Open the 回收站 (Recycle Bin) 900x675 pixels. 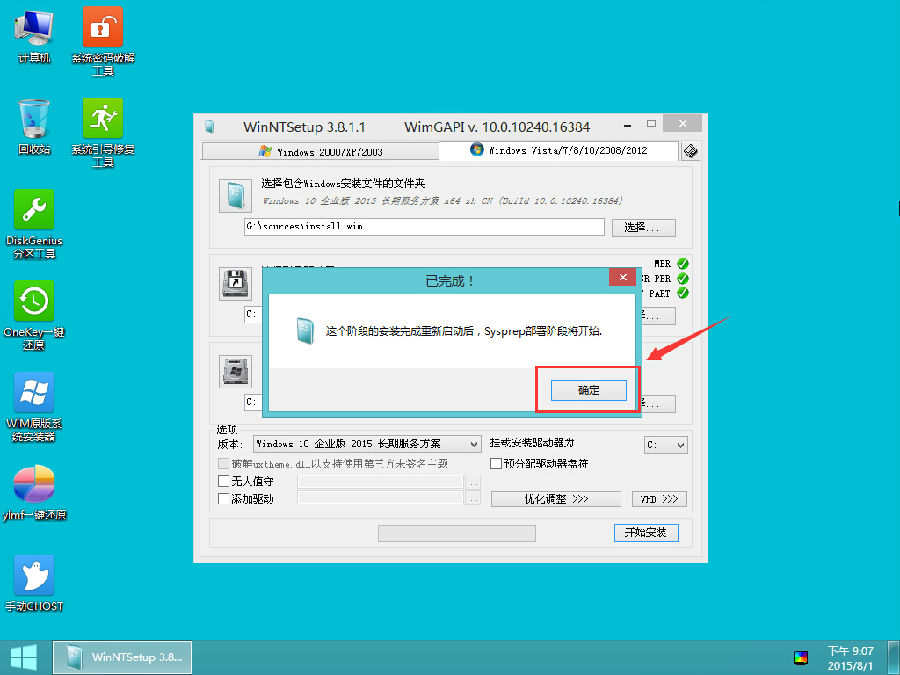pyautogui.click(x=33, y=120)
